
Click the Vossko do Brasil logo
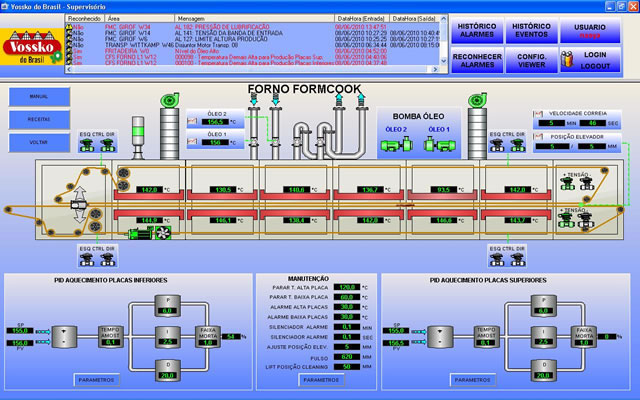pos(32,47)
